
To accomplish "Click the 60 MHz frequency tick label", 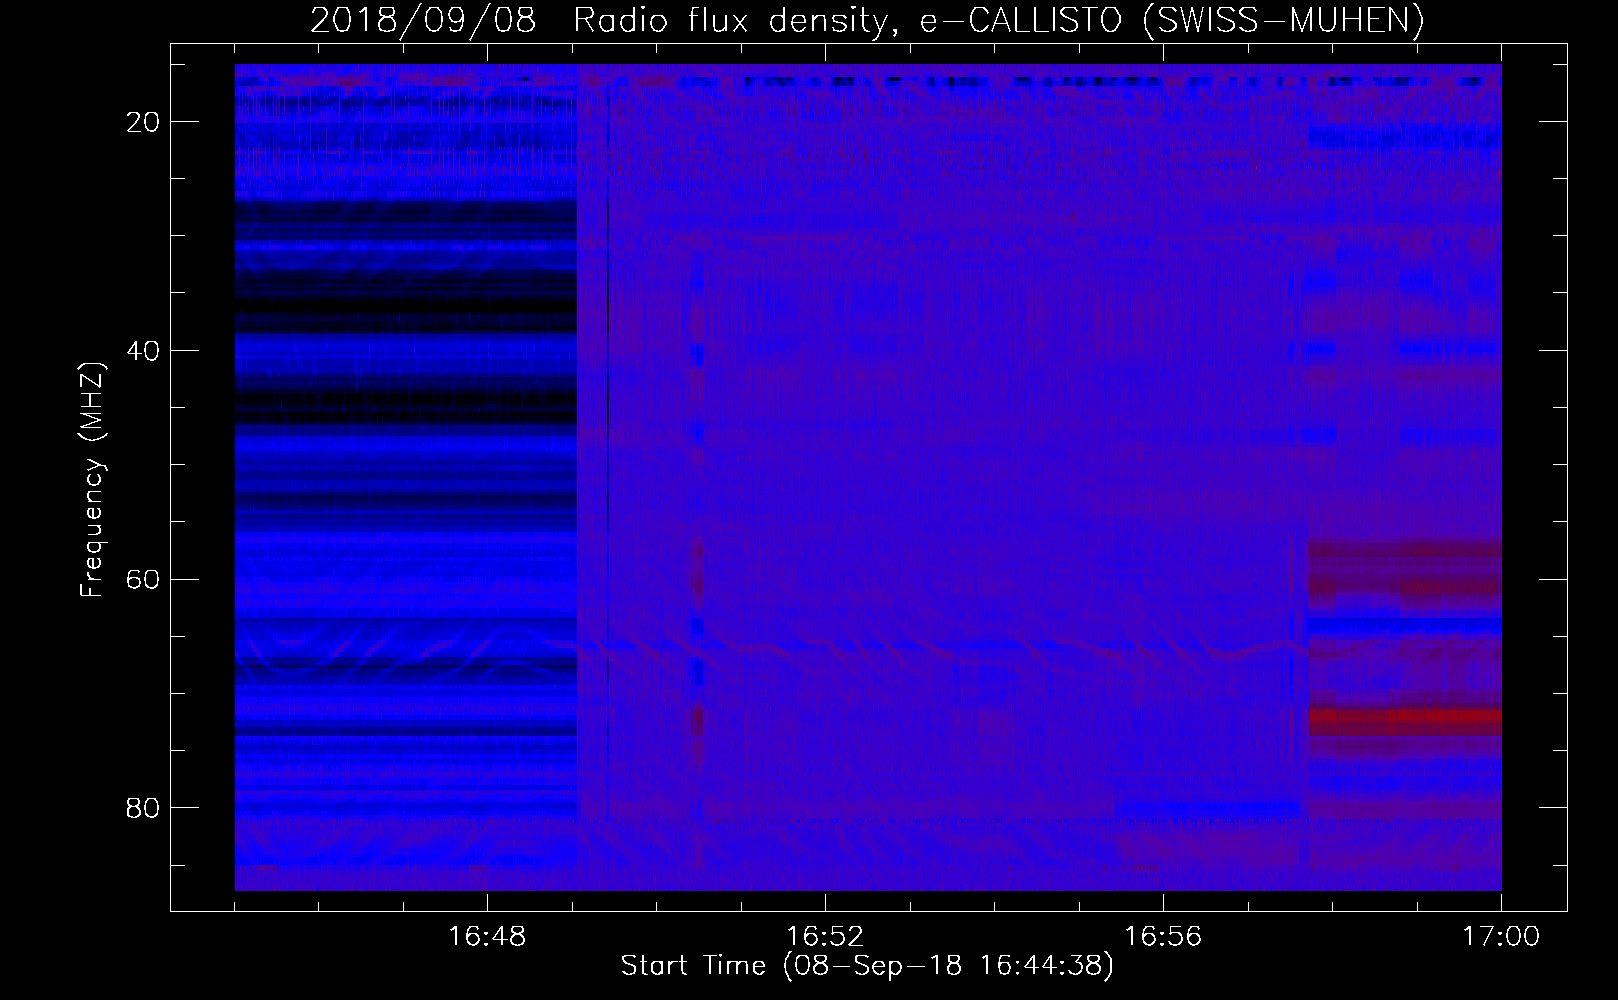I will point(144,580).
